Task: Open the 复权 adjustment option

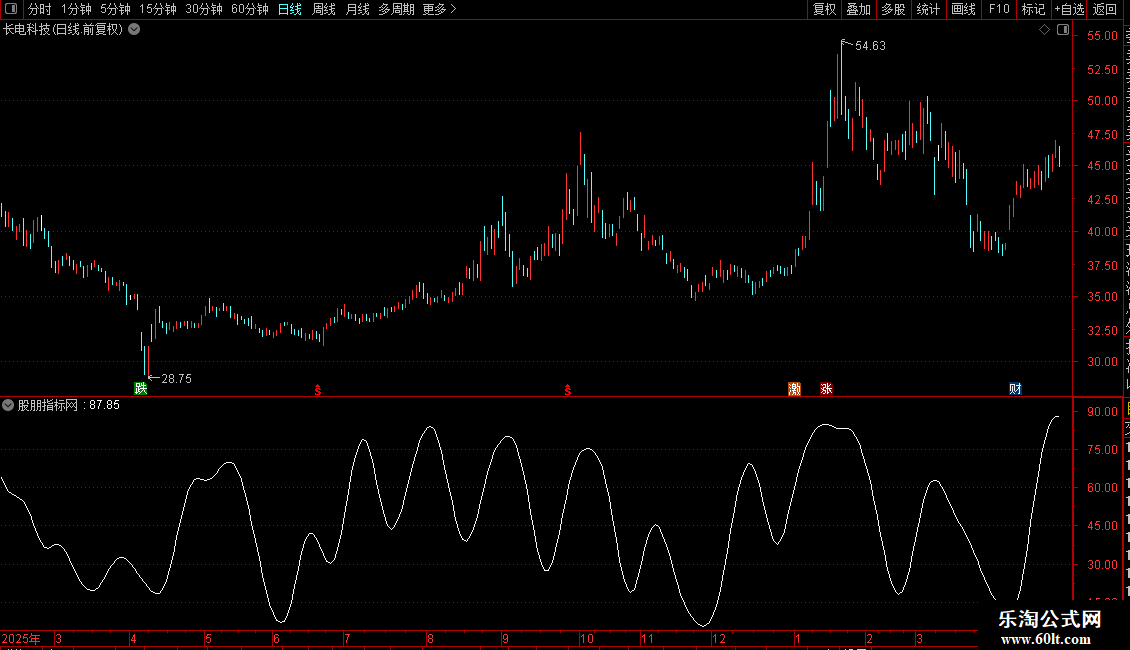Action: tap(824, 9)
